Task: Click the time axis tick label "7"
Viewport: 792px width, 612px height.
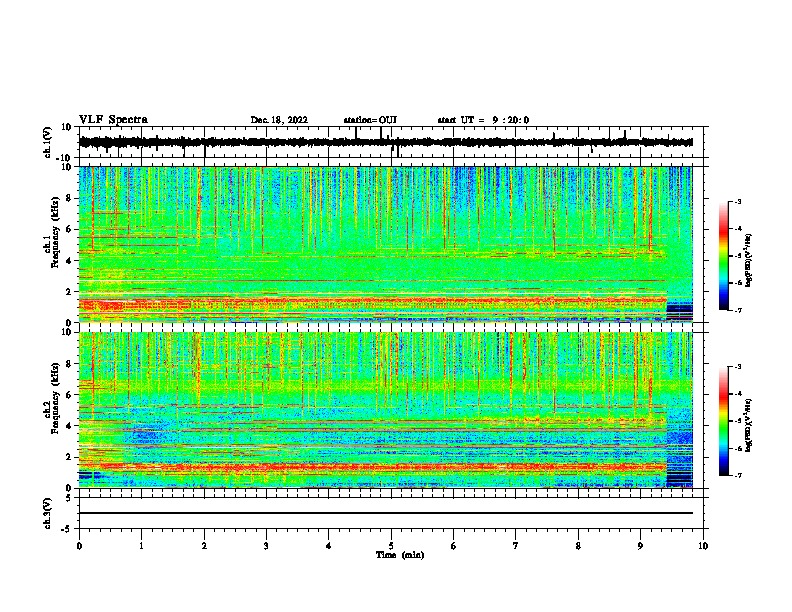Action: click(516, 546)
